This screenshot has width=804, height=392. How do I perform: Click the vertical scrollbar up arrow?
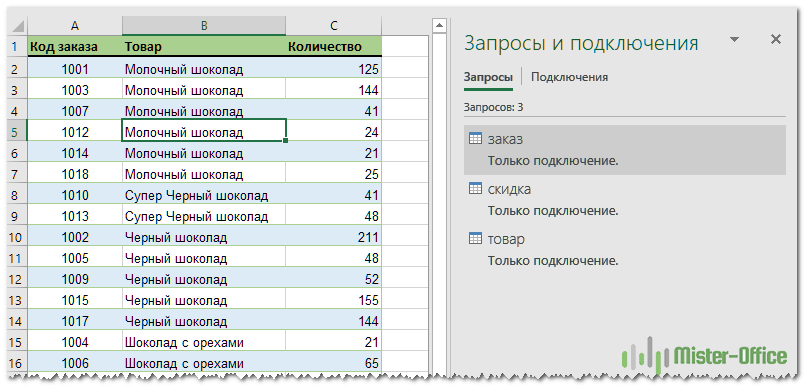439,25
